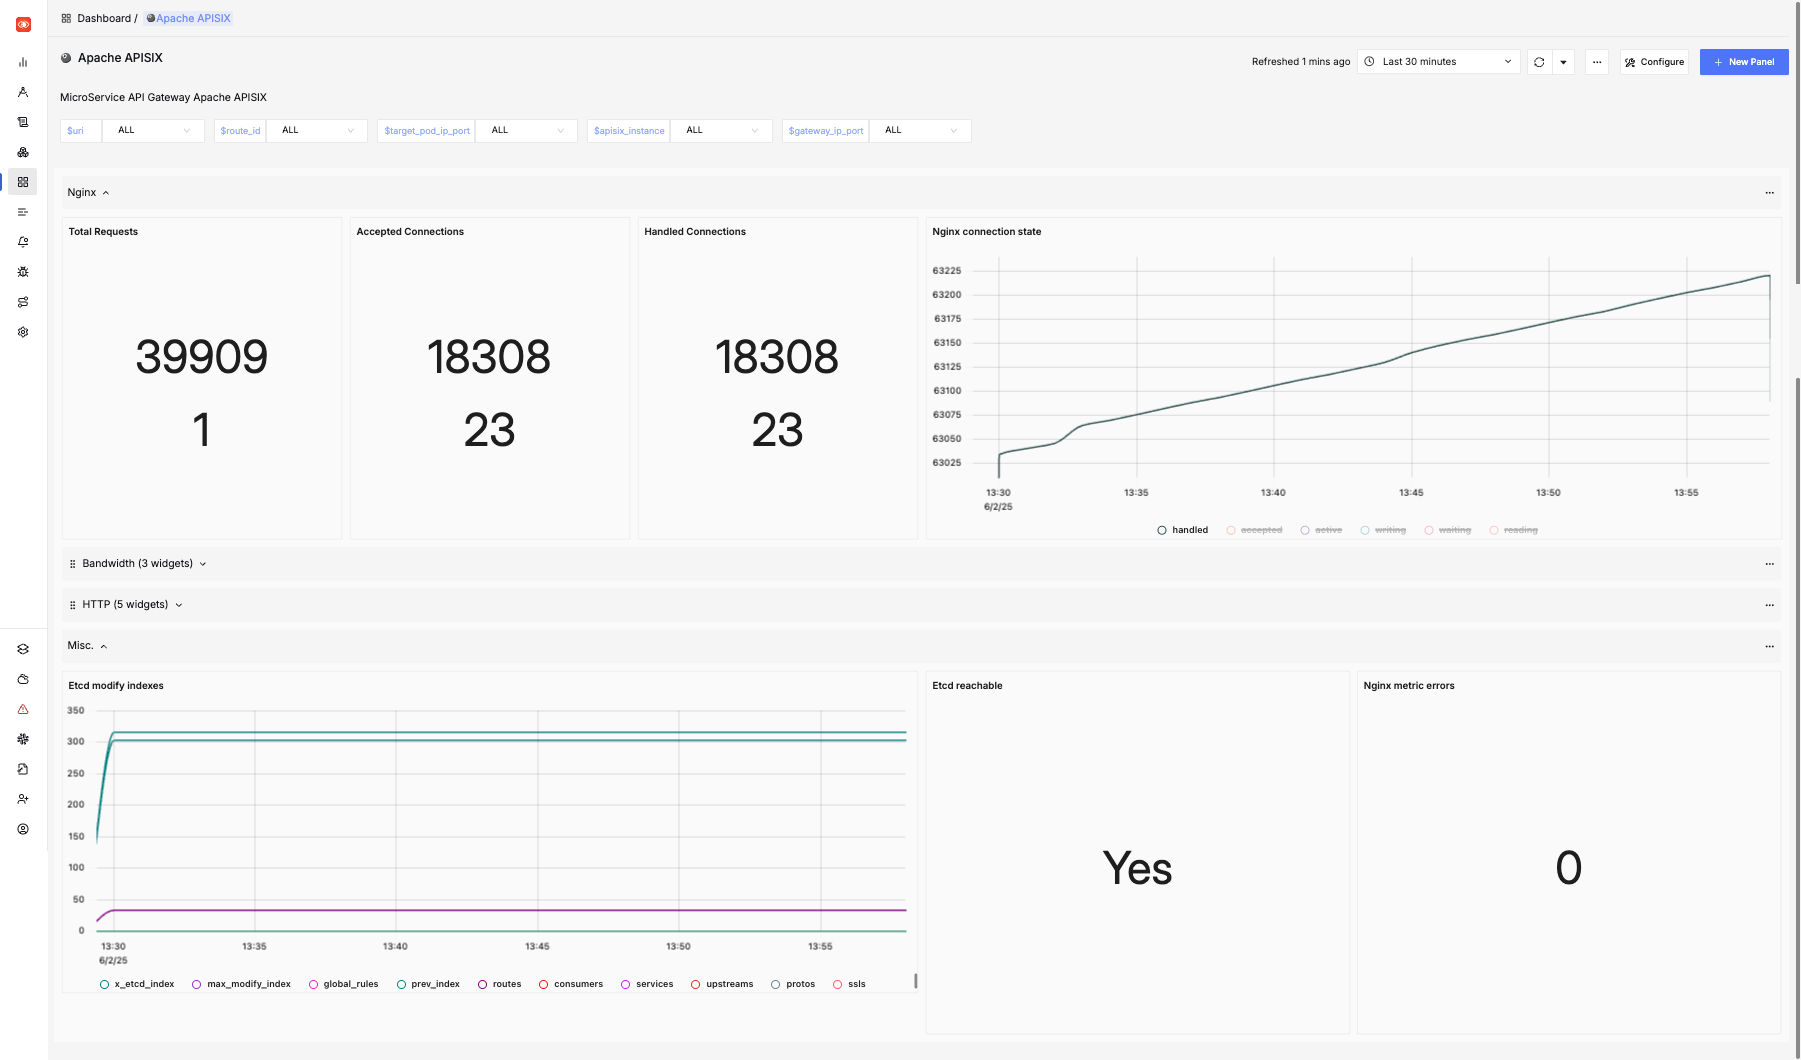Collapse the Nginx section
The height and width of the screenshot is (1060, 1801).
[105, 192]
